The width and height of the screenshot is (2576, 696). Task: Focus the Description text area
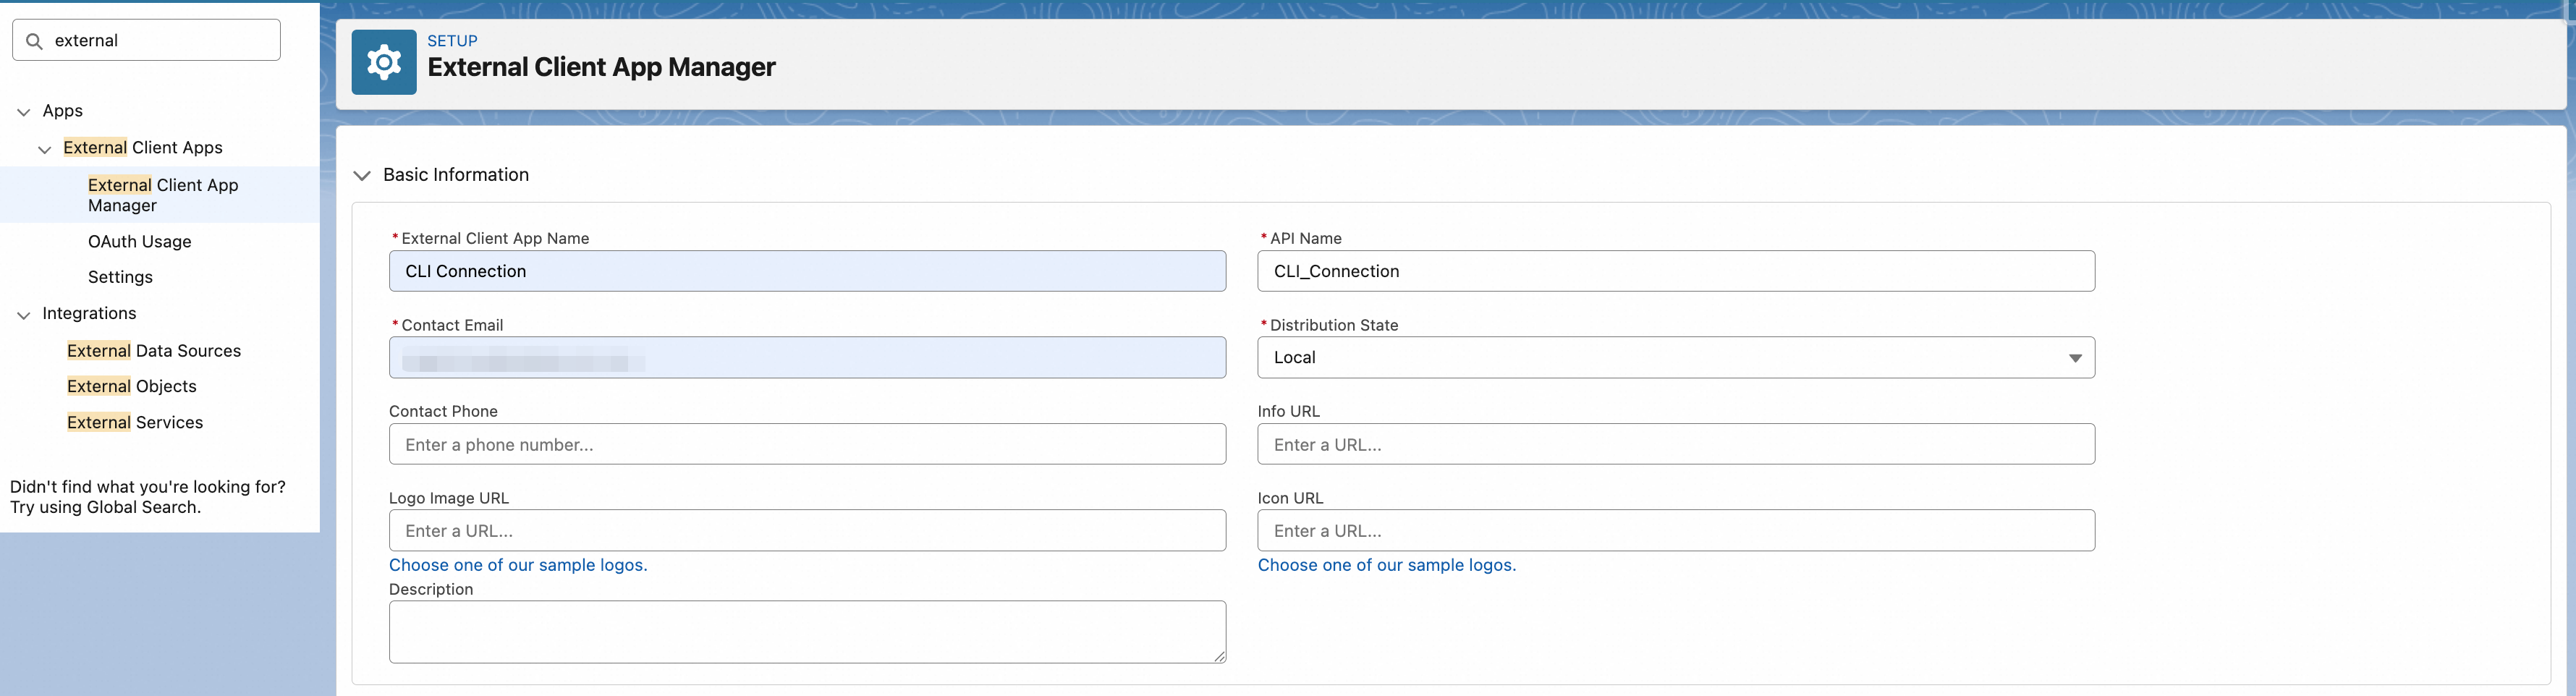click(807, 631)
